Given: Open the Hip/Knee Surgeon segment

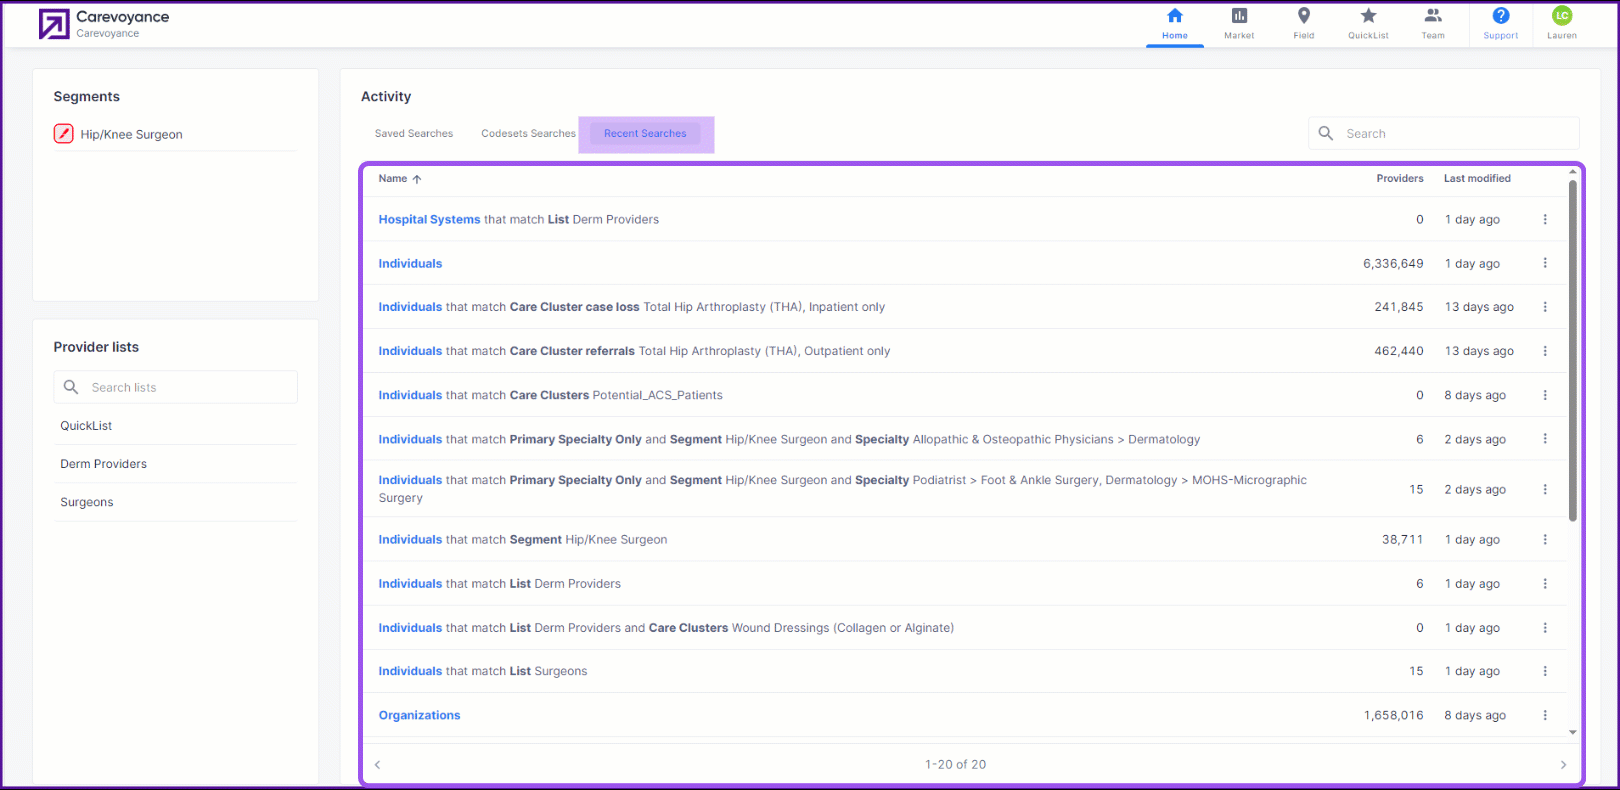Looking at the screenshot, I should pyautogui.click(x=131, y=135).
